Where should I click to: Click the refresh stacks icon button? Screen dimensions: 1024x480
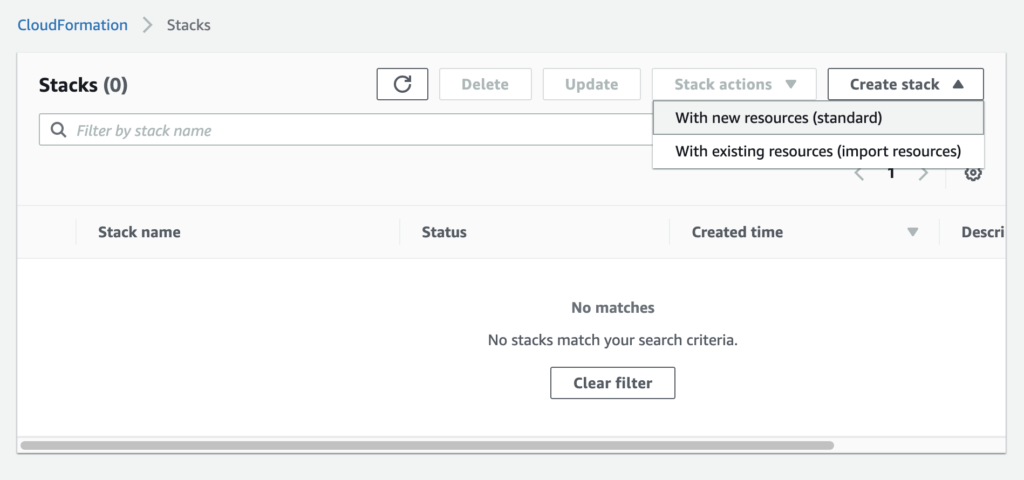point(402,84)
